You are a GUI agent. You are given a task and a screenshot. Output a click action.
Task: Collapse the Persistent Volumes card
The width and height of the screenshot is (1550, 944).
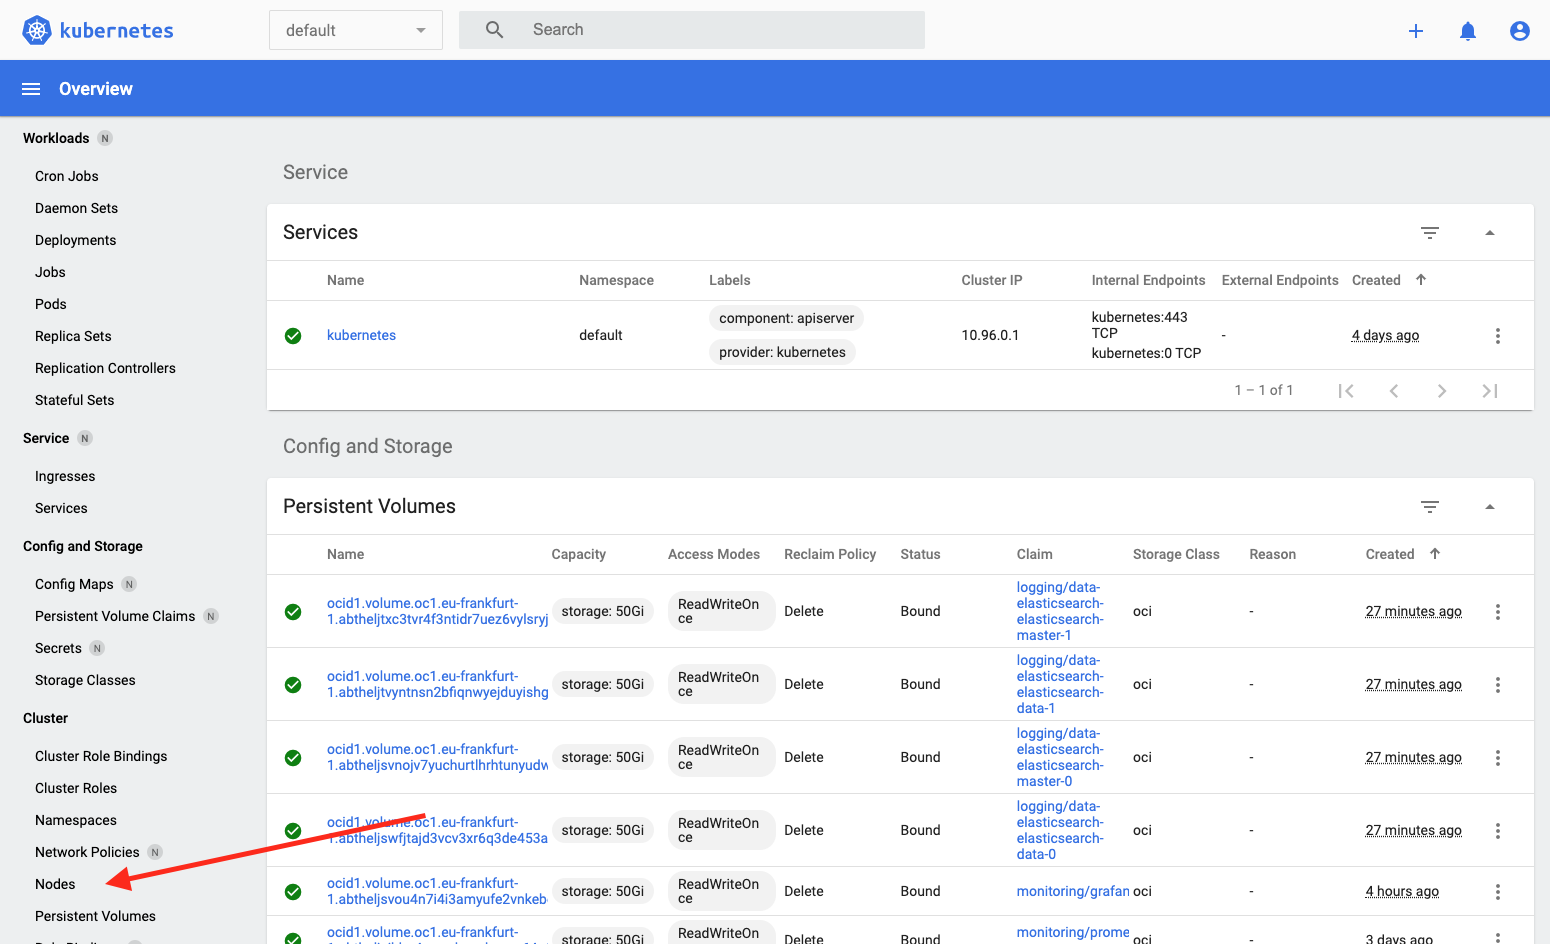1490,507
